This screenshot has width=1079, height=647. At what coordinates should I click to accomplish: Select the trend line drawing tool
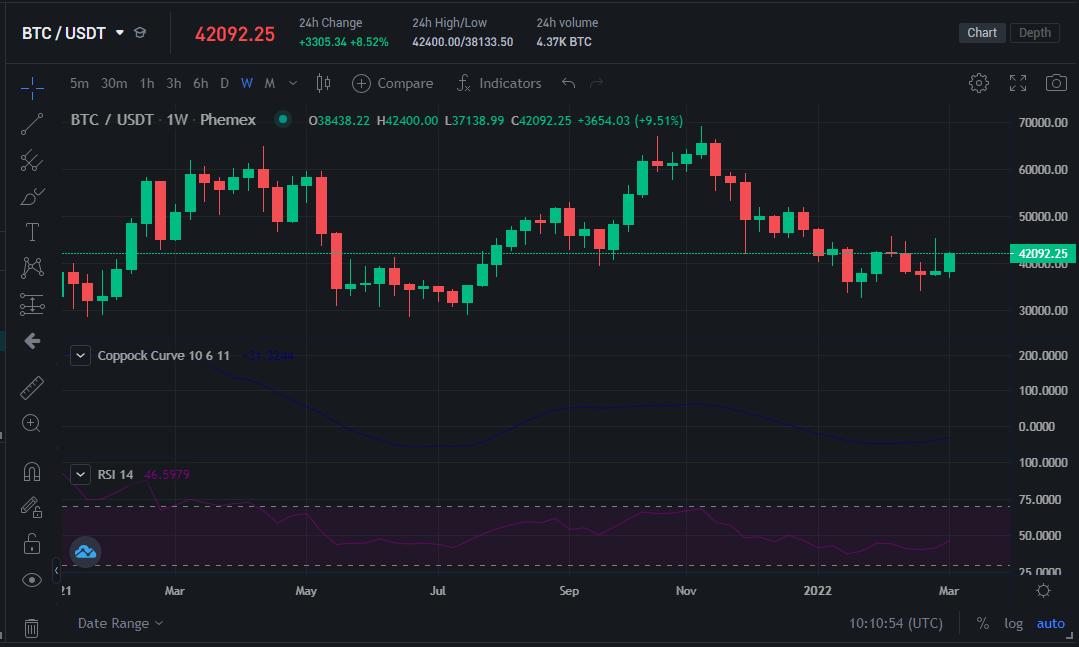(30, 124)
